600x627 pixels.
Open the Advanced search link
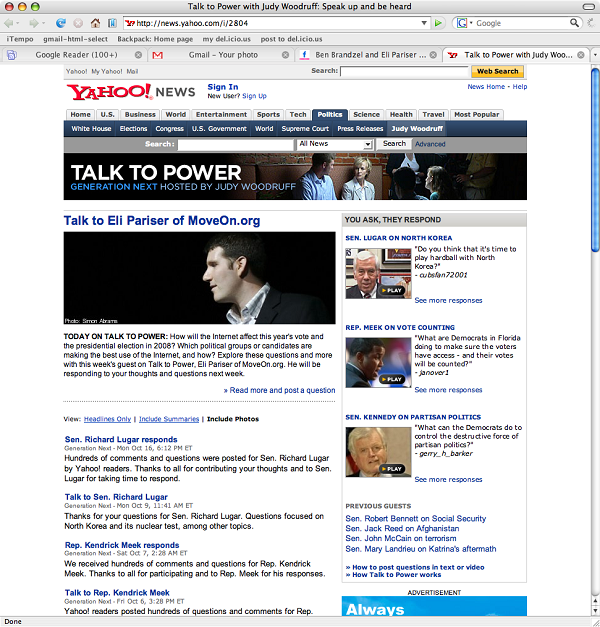click(x=430, y=144)
